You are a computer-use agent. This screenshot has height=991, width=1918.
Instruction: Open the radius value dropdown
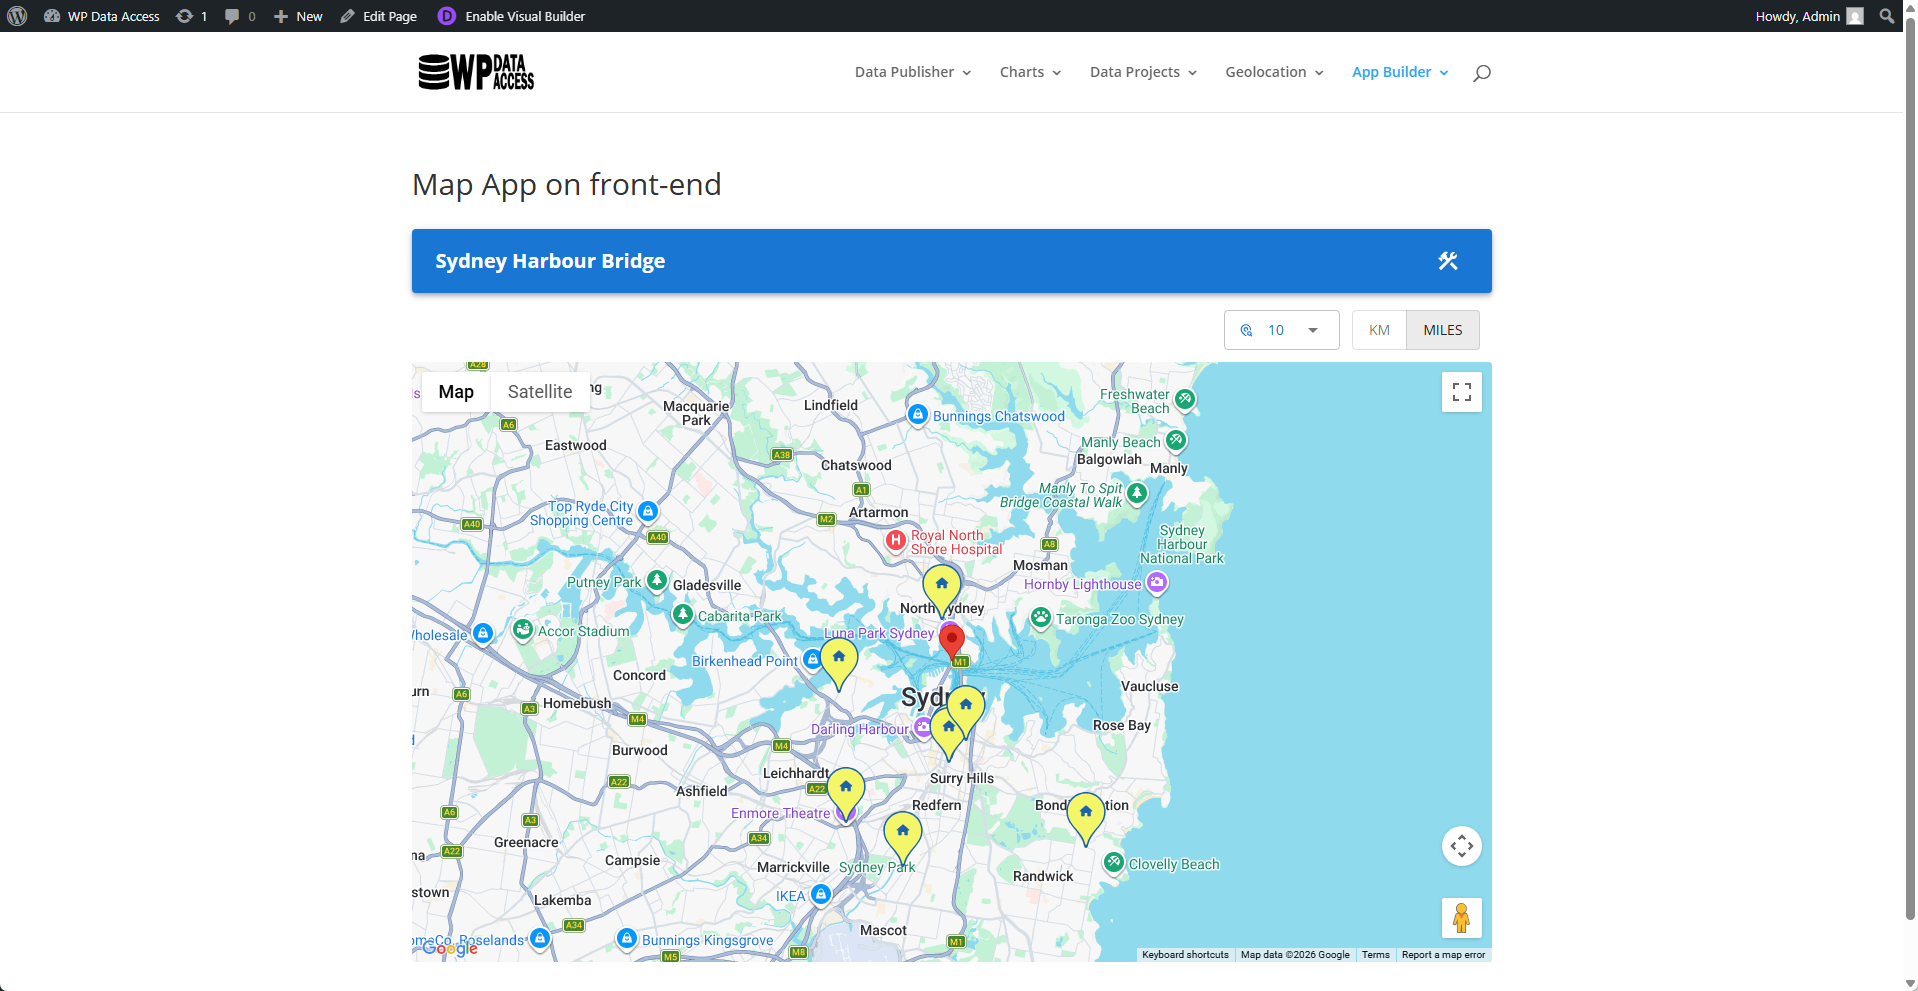coord(1281,329)
